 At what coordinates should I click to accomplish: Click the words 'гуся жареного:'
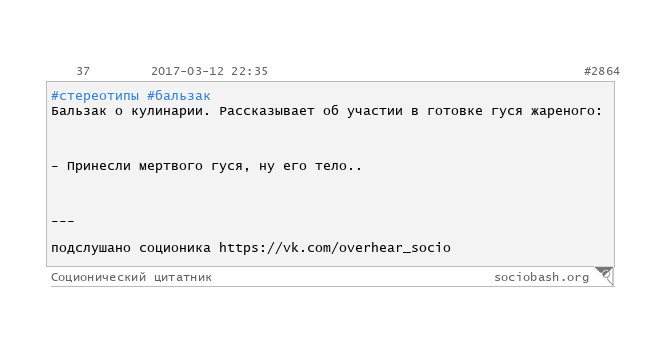pyautogui.click(x=546, y=111)
